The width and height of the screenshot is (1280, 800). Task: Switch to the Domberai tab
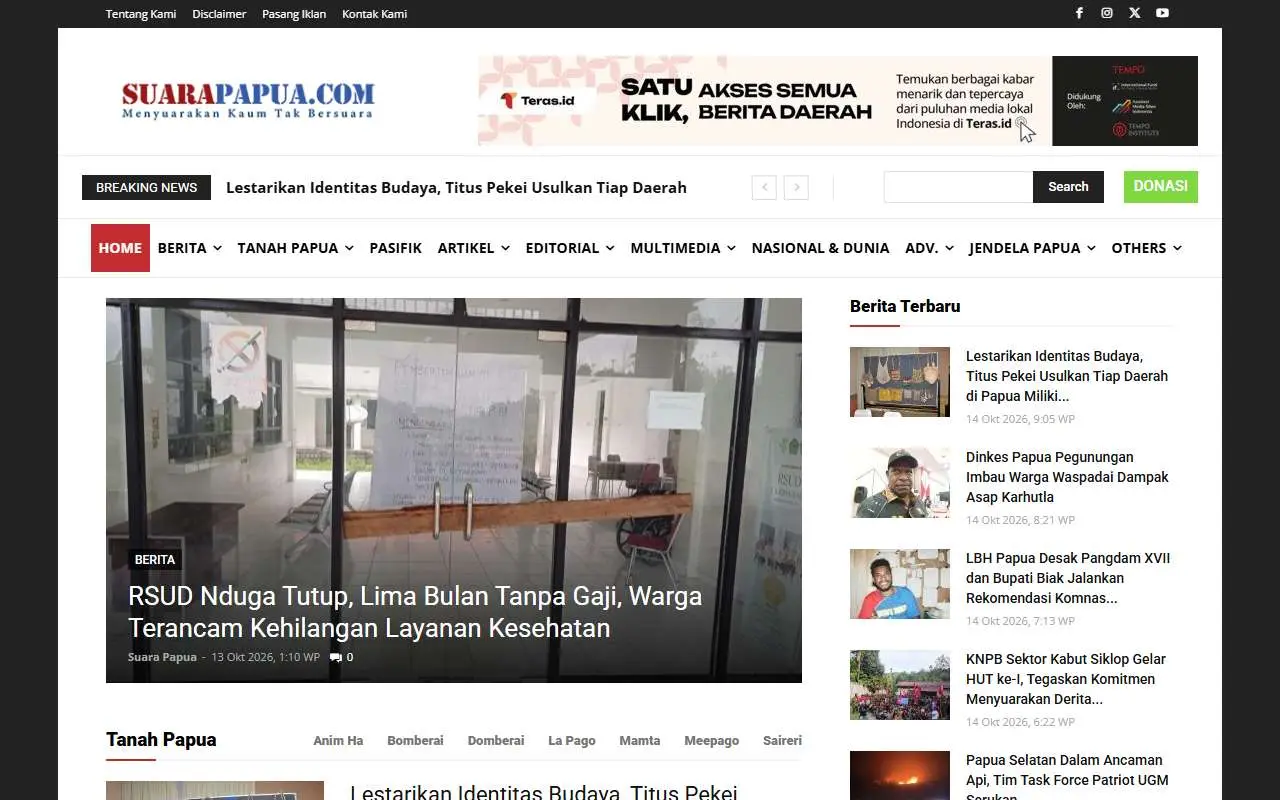coord(496,741)
